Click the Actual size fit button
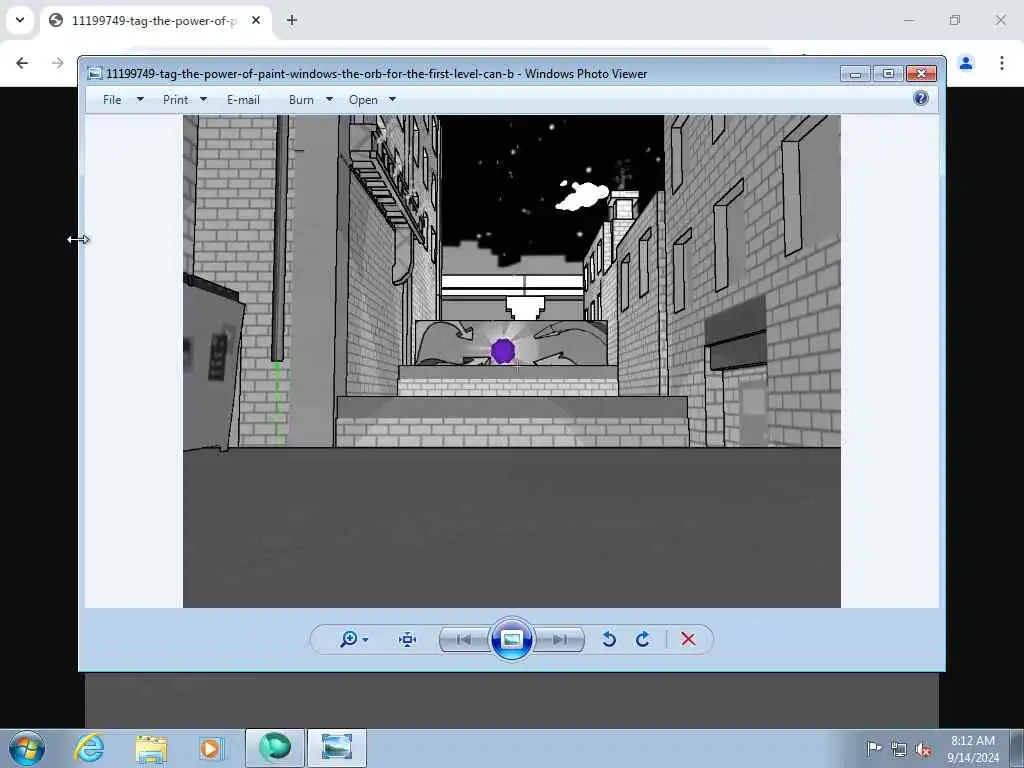The image size is (1024, 768). 407,639
